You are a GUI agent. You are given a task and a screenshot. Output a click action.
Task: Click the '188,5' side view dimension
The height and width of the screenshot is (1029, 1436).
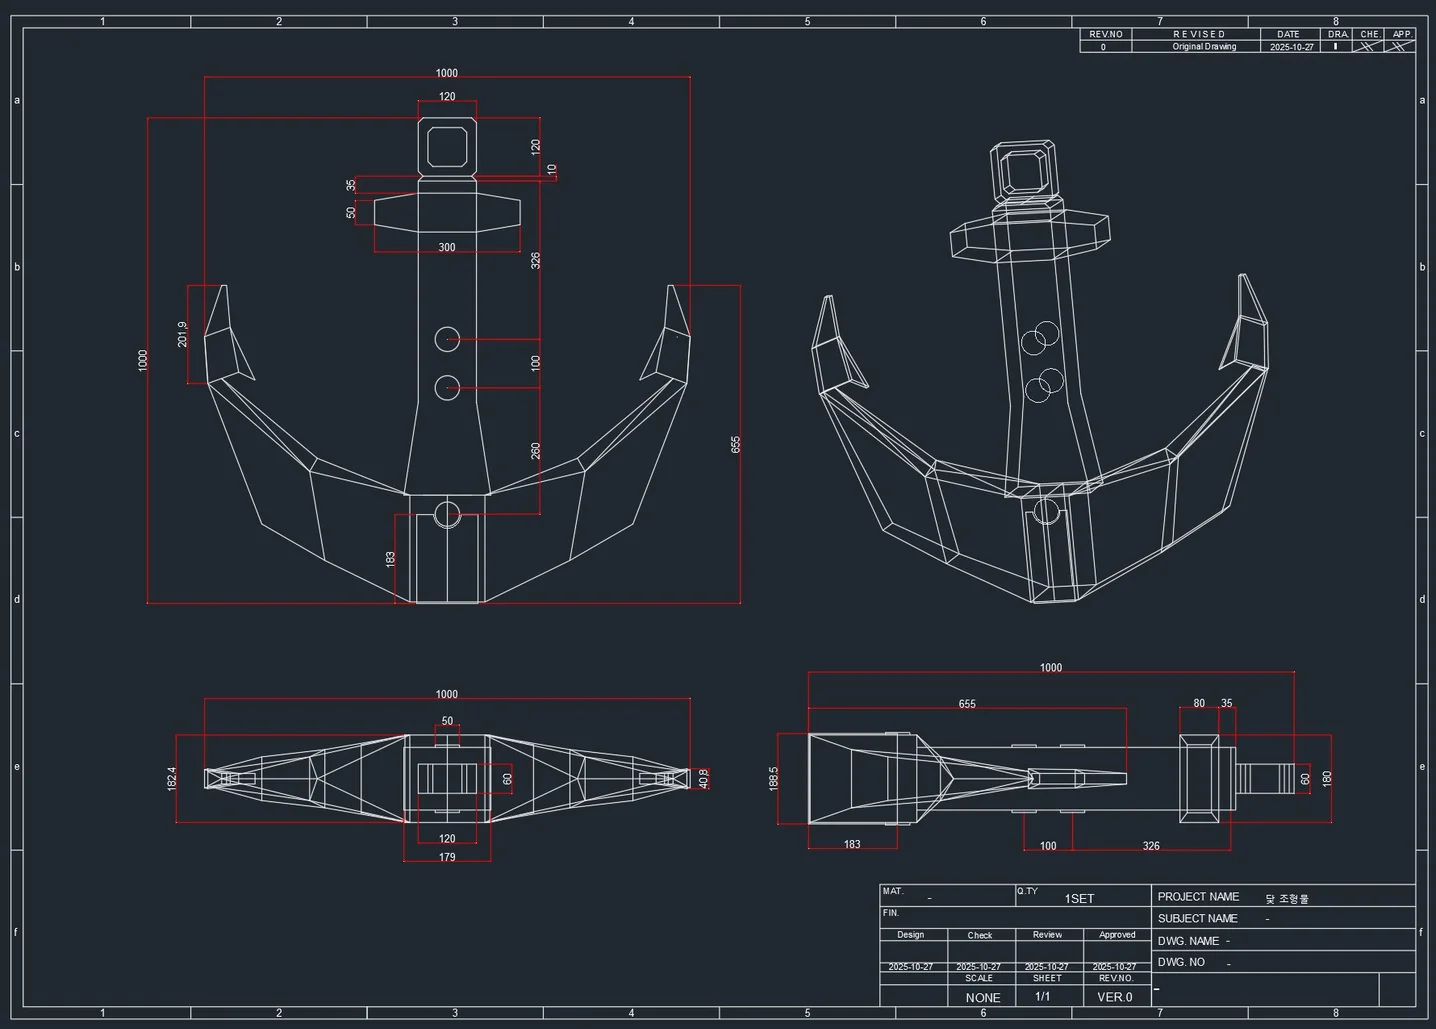pos(774,779)
